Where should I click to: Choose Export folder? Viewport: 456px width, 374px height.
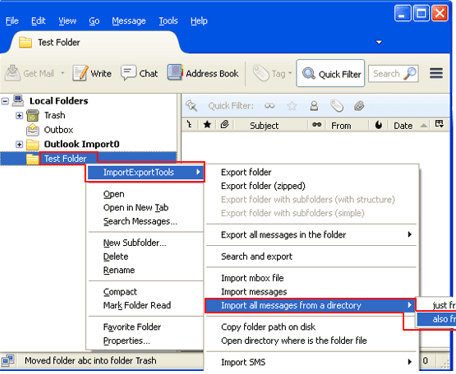(246, 172)
